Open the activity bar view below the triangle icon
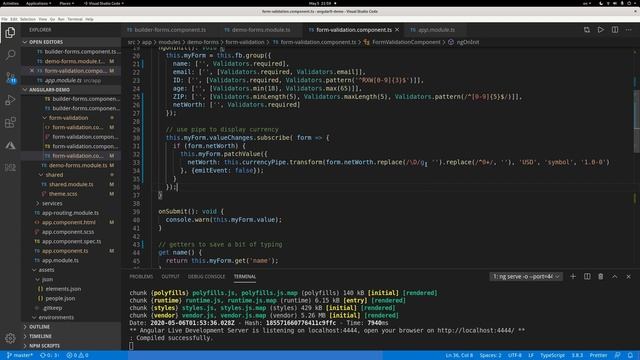 (x=10, y=167)
